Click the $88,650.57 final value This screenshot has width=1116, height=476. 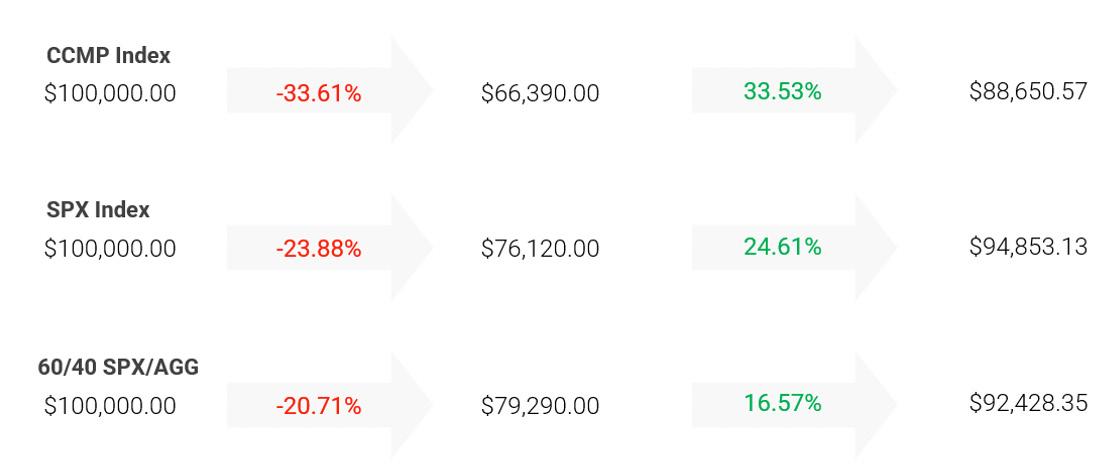(x=1028, y=91)
